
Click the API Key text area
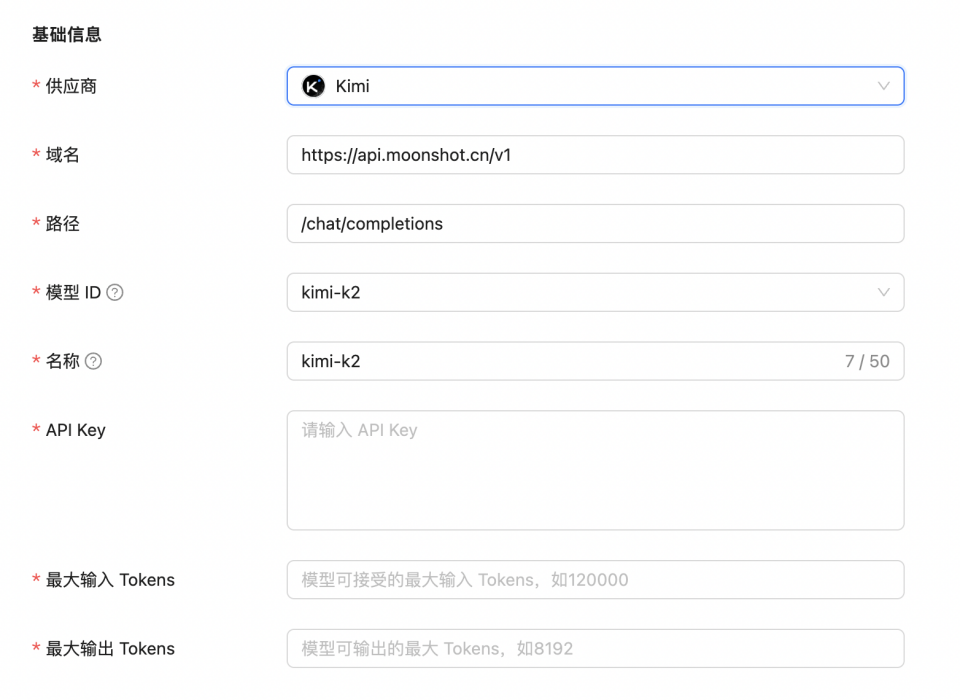click(x=595, y=470)
